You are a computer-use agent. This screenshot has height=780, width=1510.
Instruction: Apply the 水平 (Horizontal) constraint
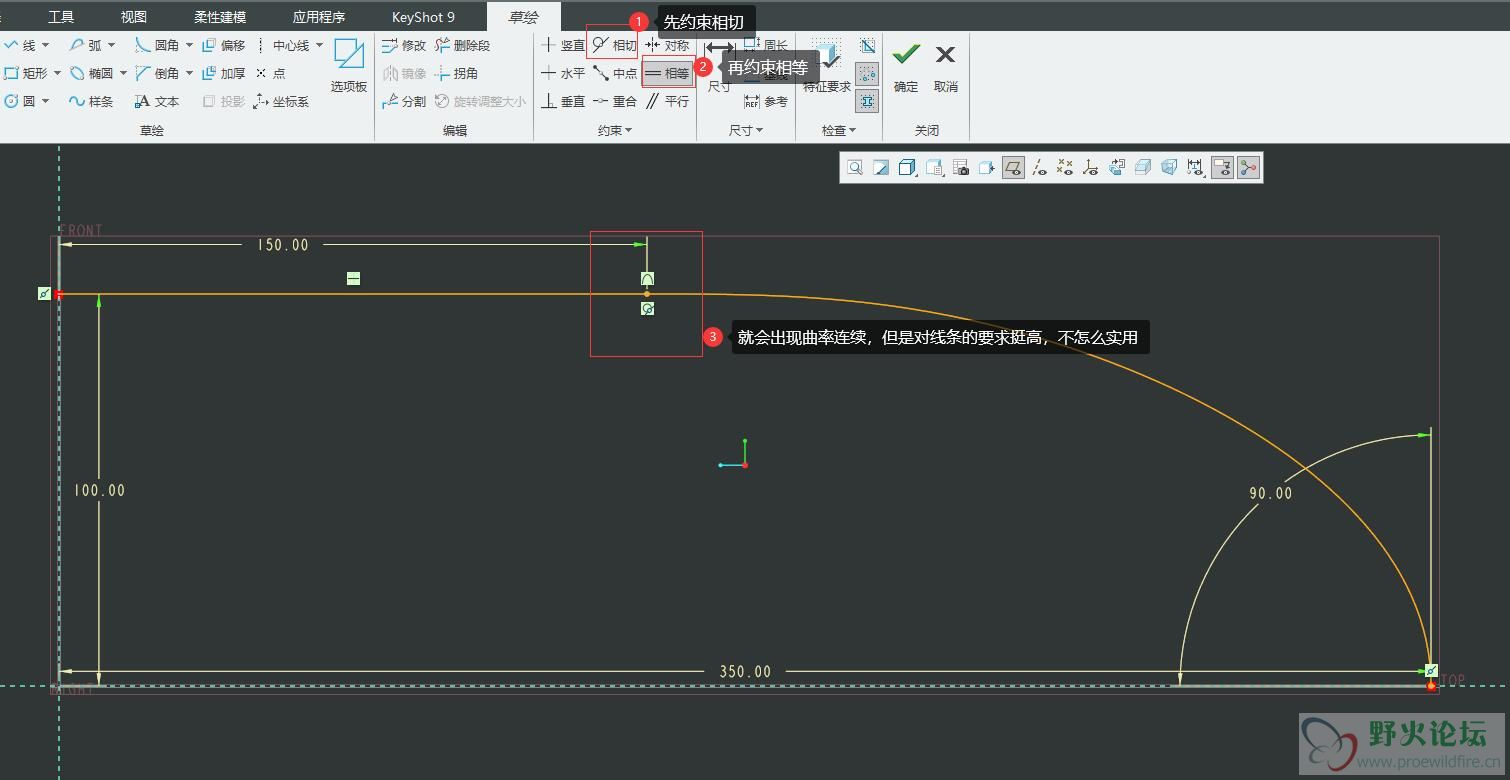563,73
